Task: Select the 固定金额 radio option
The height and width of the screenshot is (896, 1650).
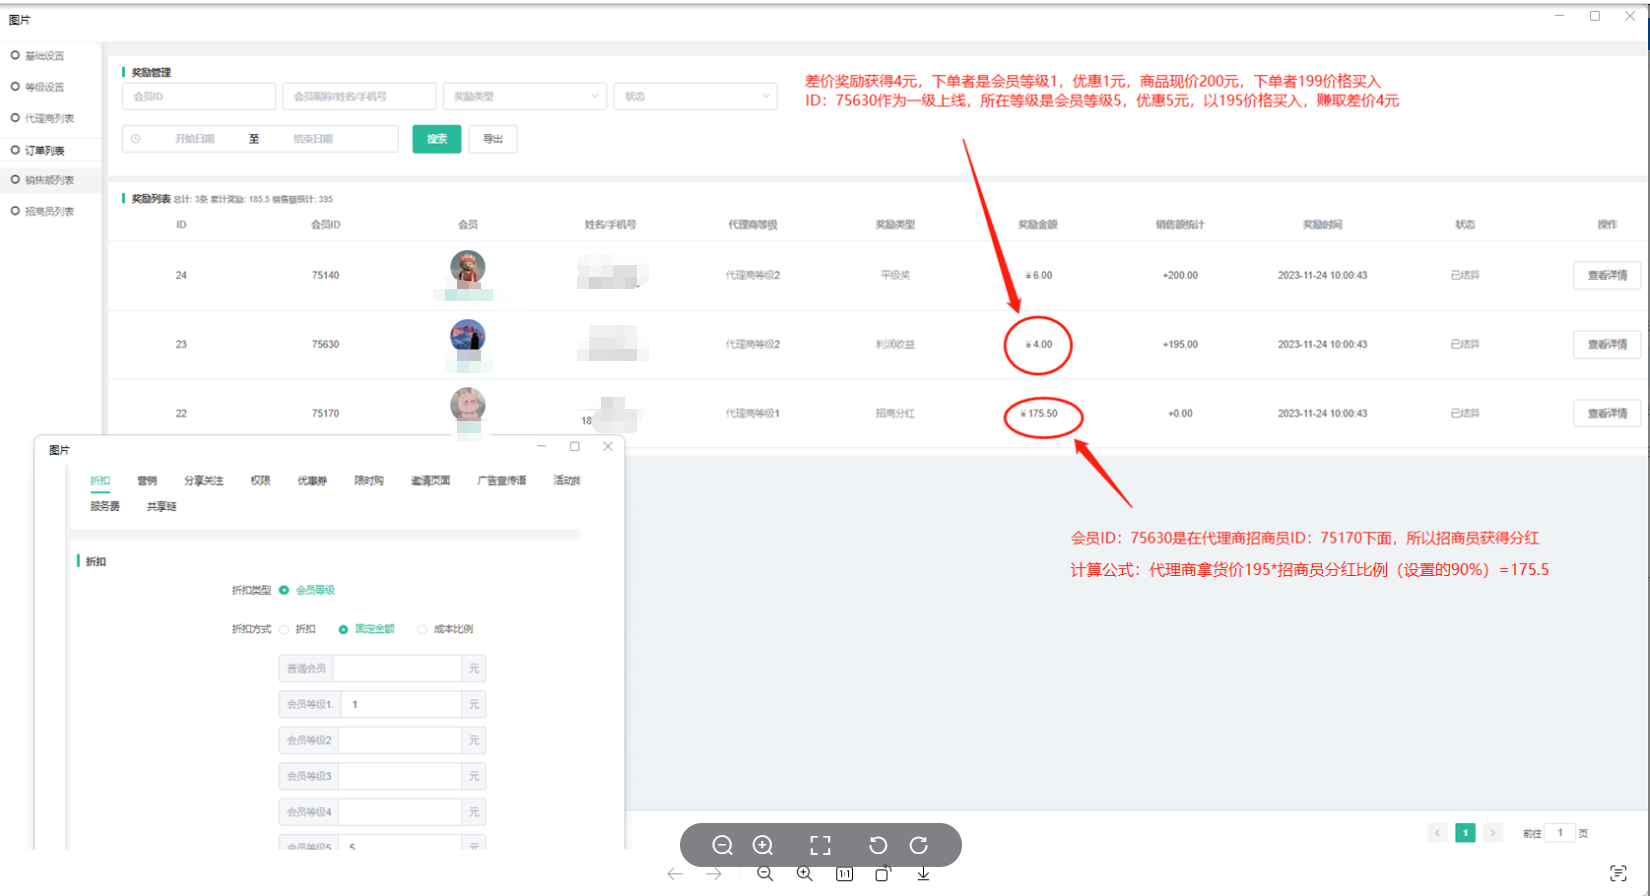Action: pos(344,630)
